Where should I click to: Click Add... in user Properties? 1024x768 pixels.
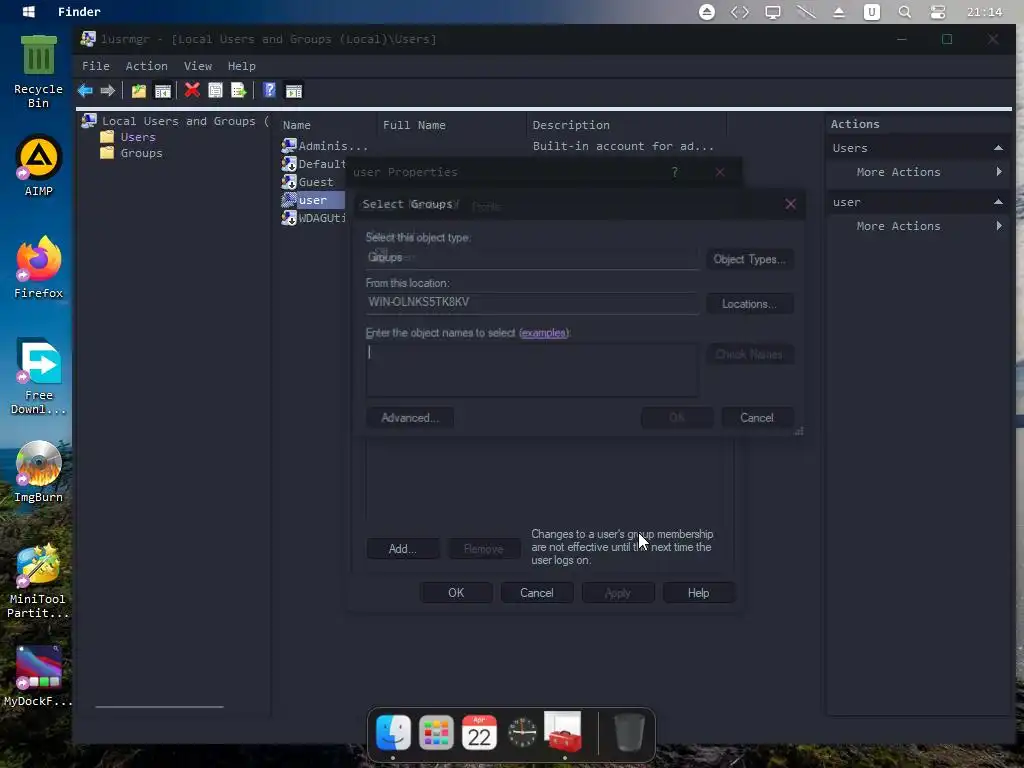402,549
